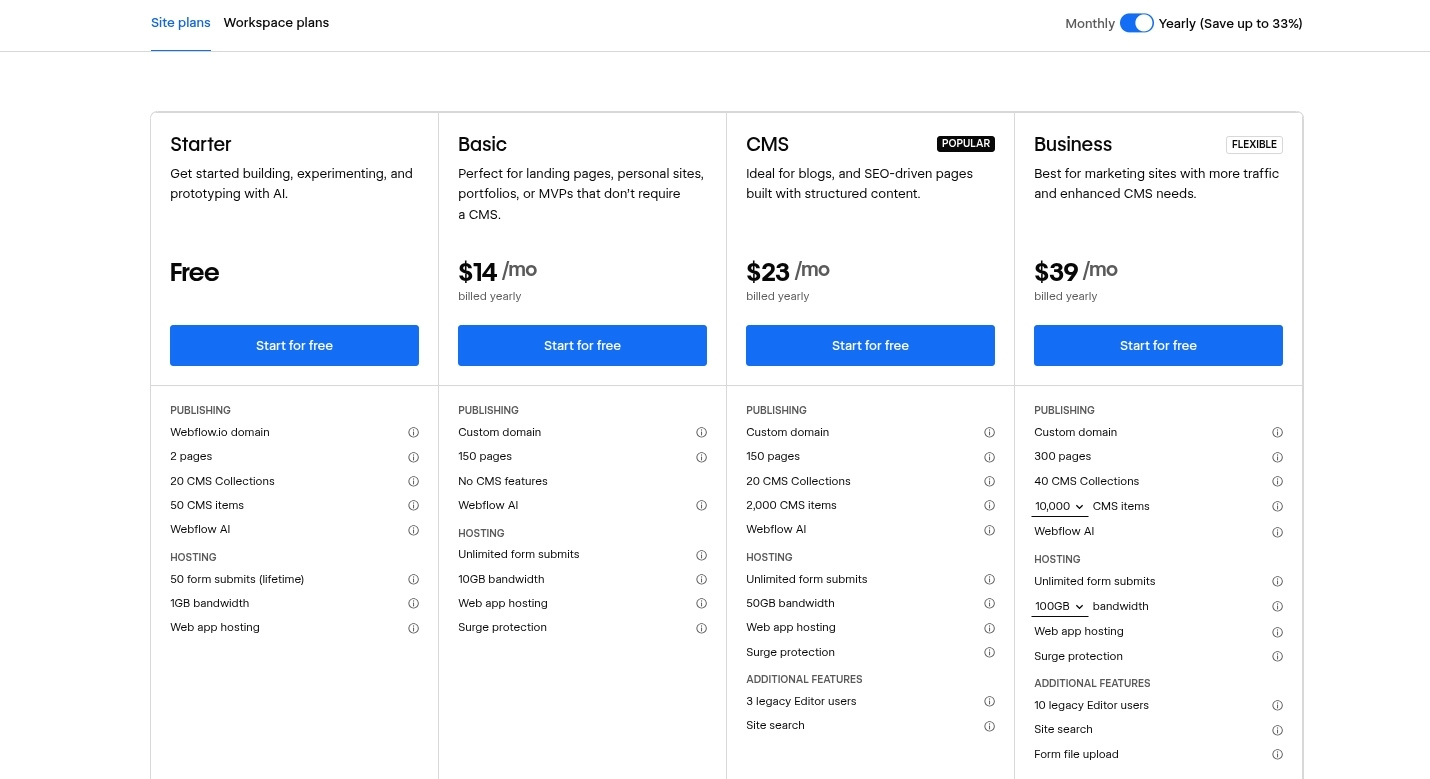Open the 10,000 CMS items dropdown
Image resolution: width=1430 pixels, height=779 pixels.
coord(1059,506)
